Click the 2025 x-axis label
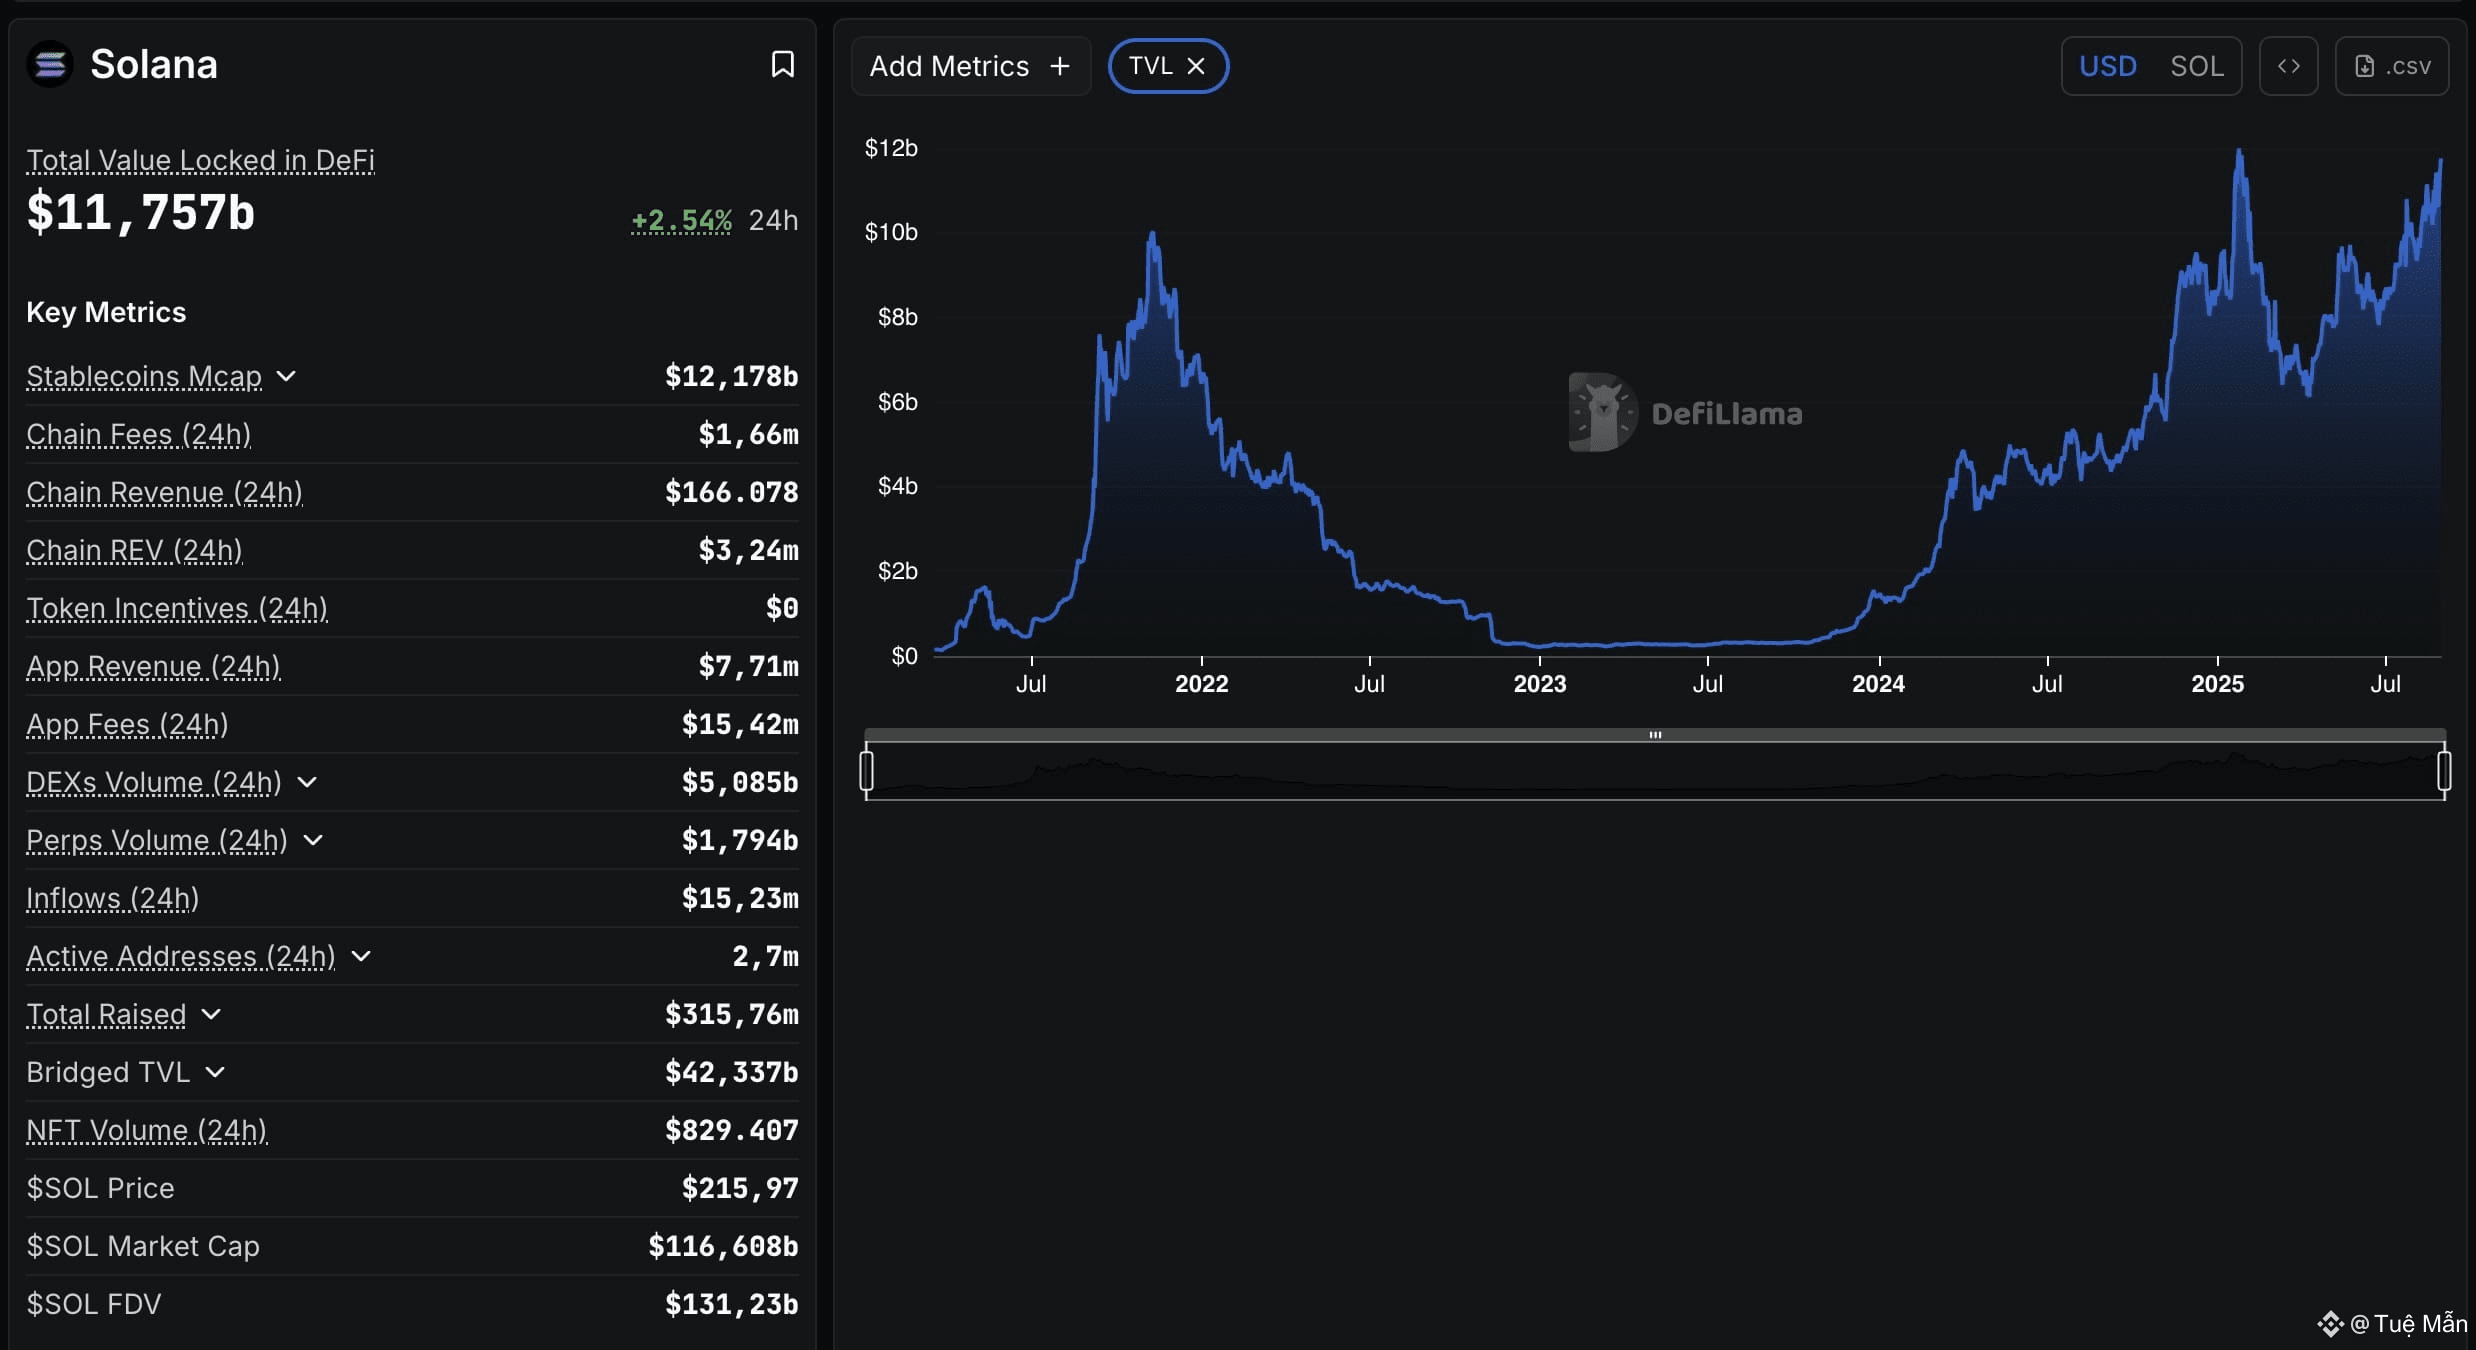 point(2217,684)
